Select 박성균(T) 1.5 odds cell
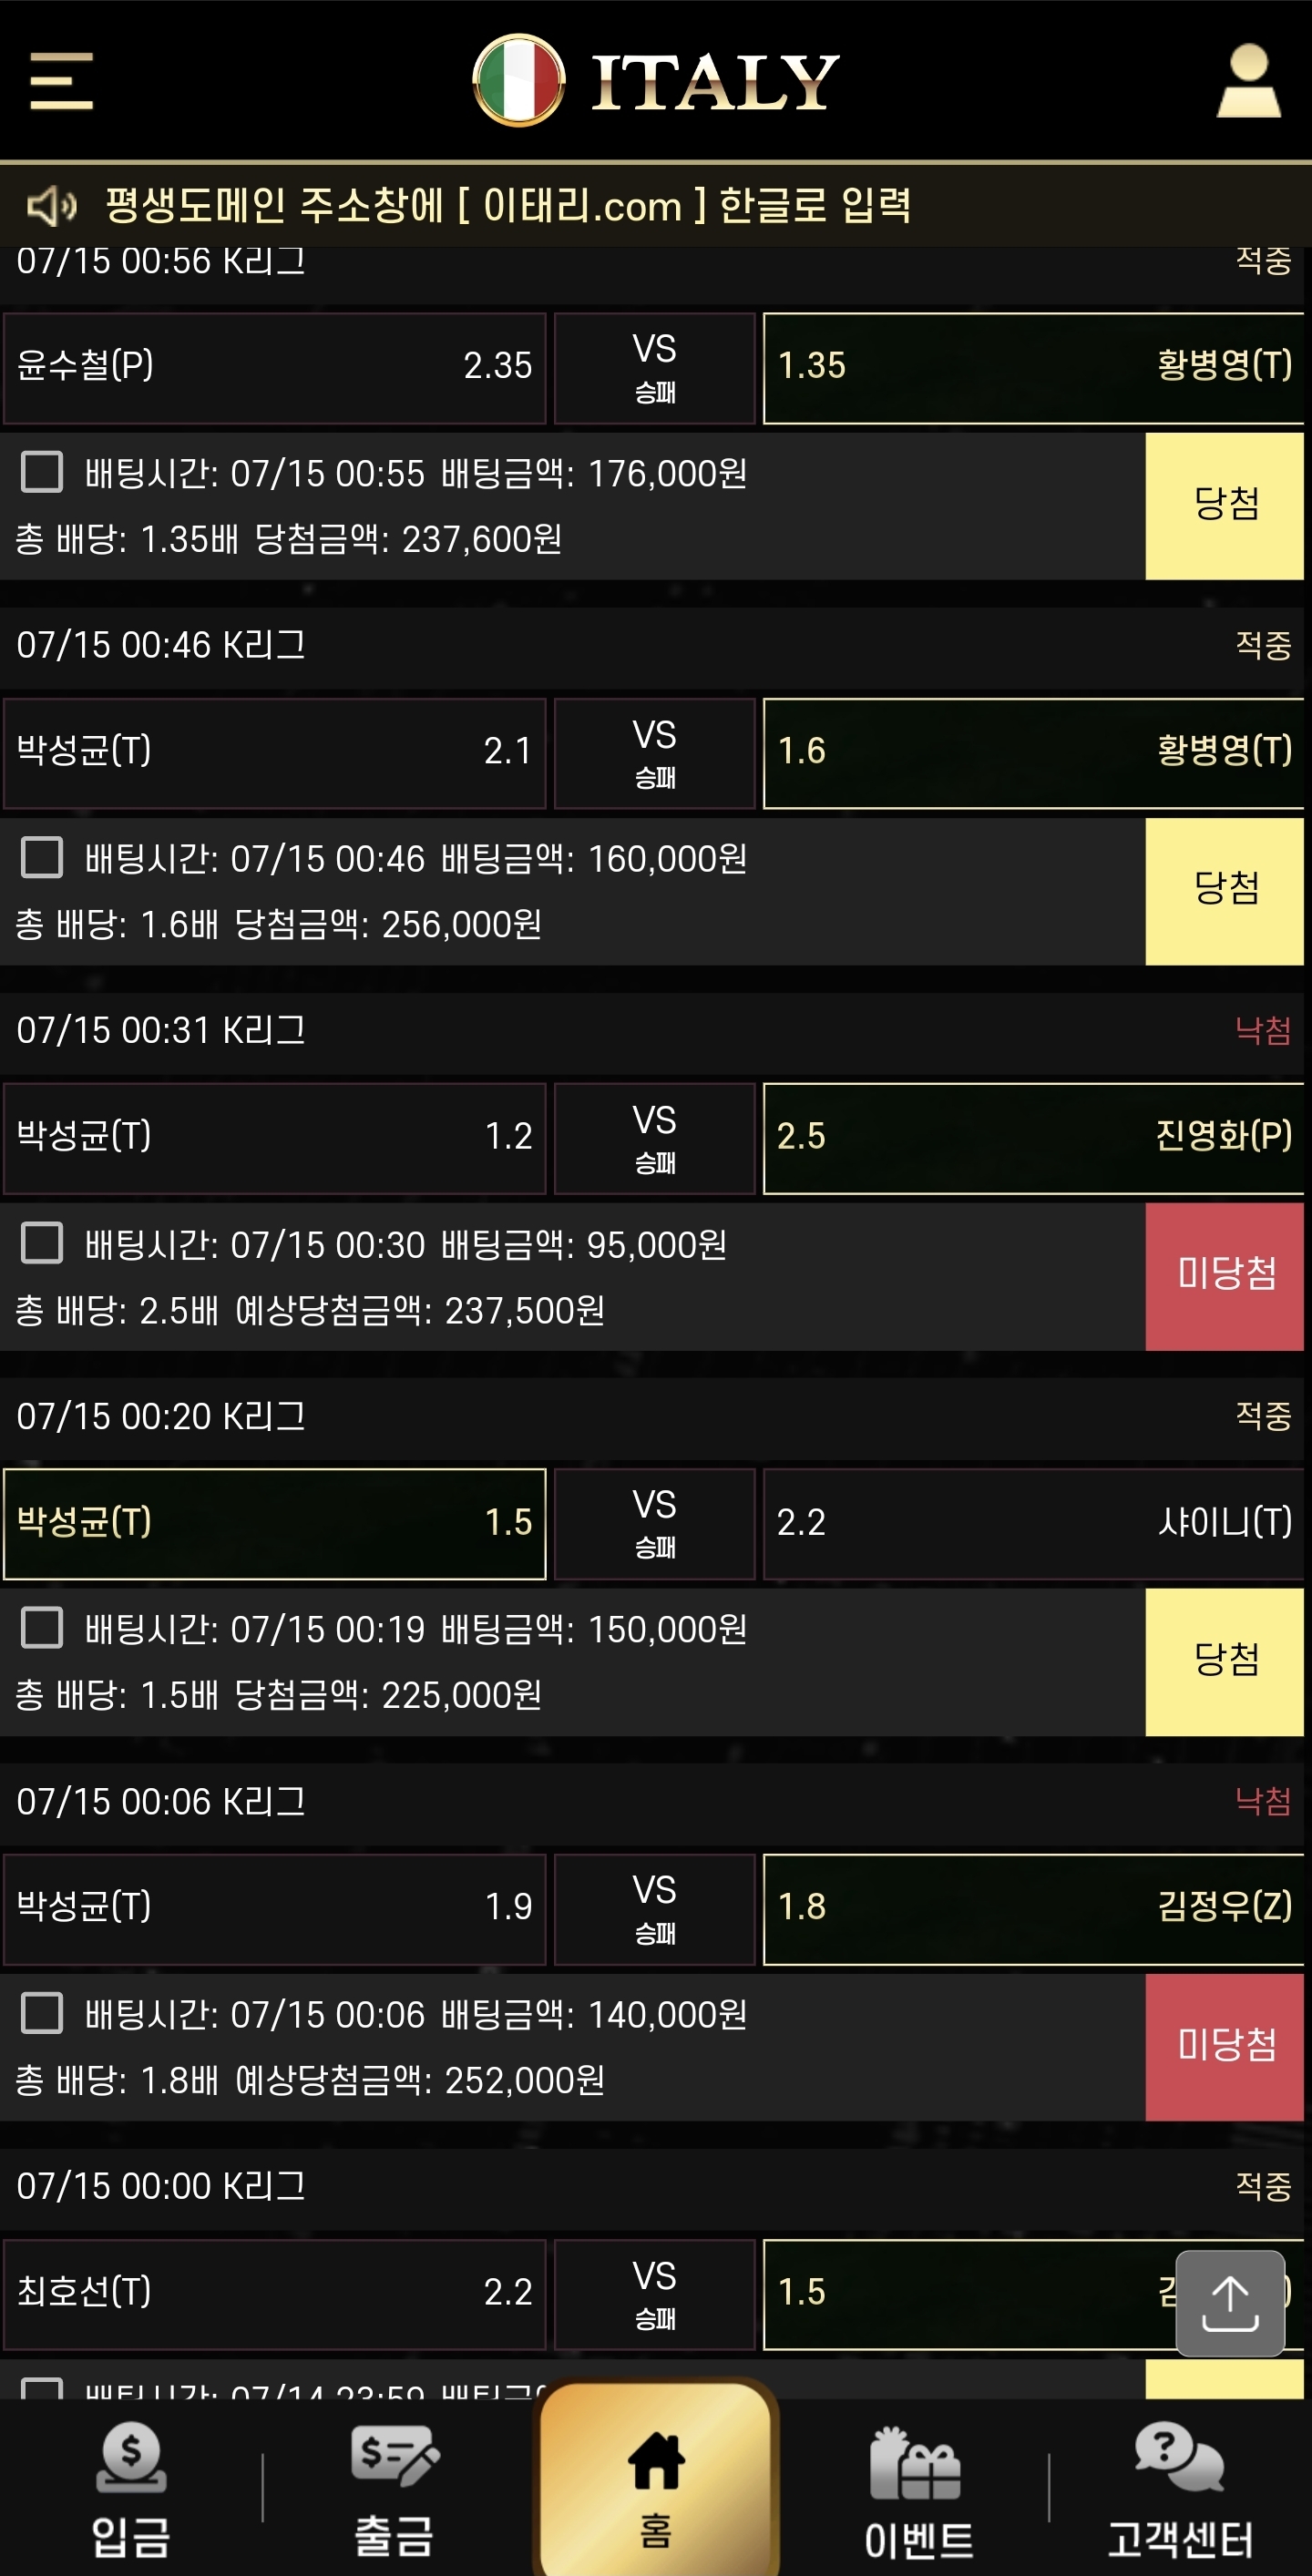The height and width of the screenshot is (2576, 1312). click(x=274, y=1524)
